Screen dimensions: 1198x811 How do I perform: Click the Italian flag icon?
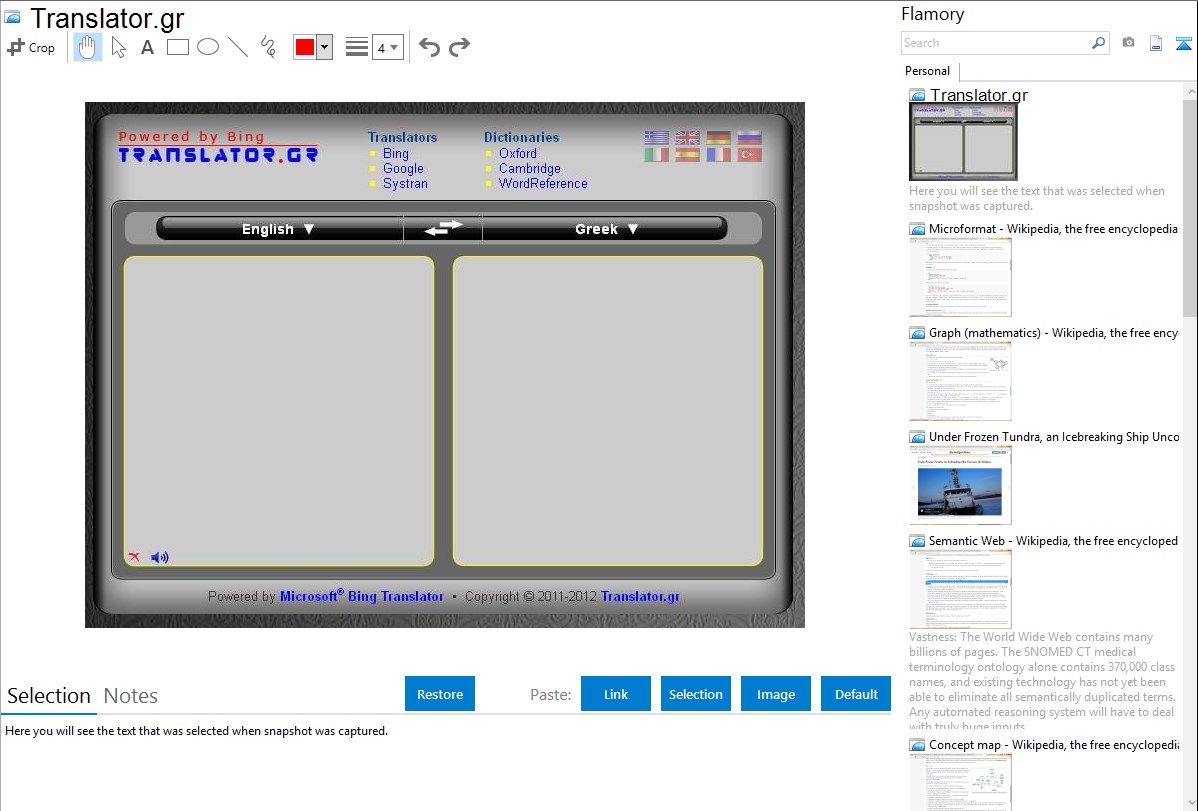click(656, 154)
